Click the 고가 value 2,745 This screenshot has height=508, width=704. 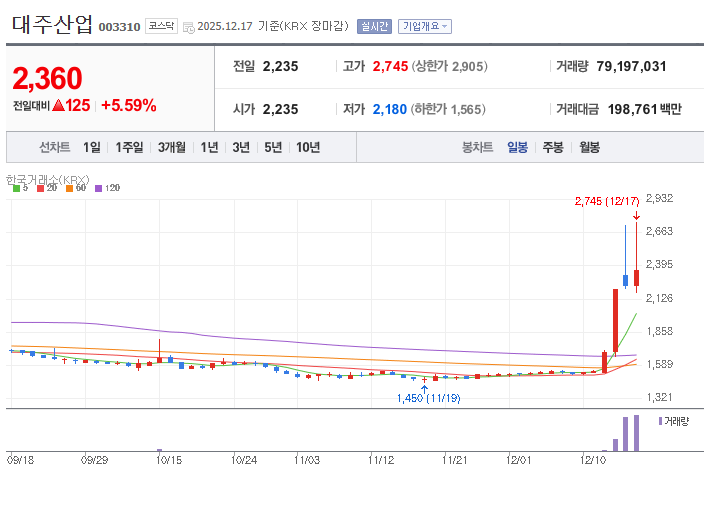[x=390, y=66]
